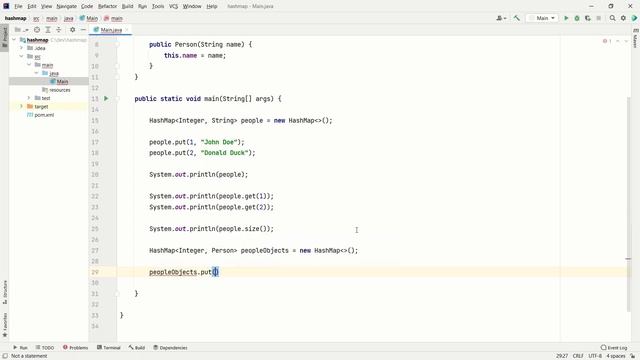Click the Stop process icon
Screen dimensions: 640x360
599,18
